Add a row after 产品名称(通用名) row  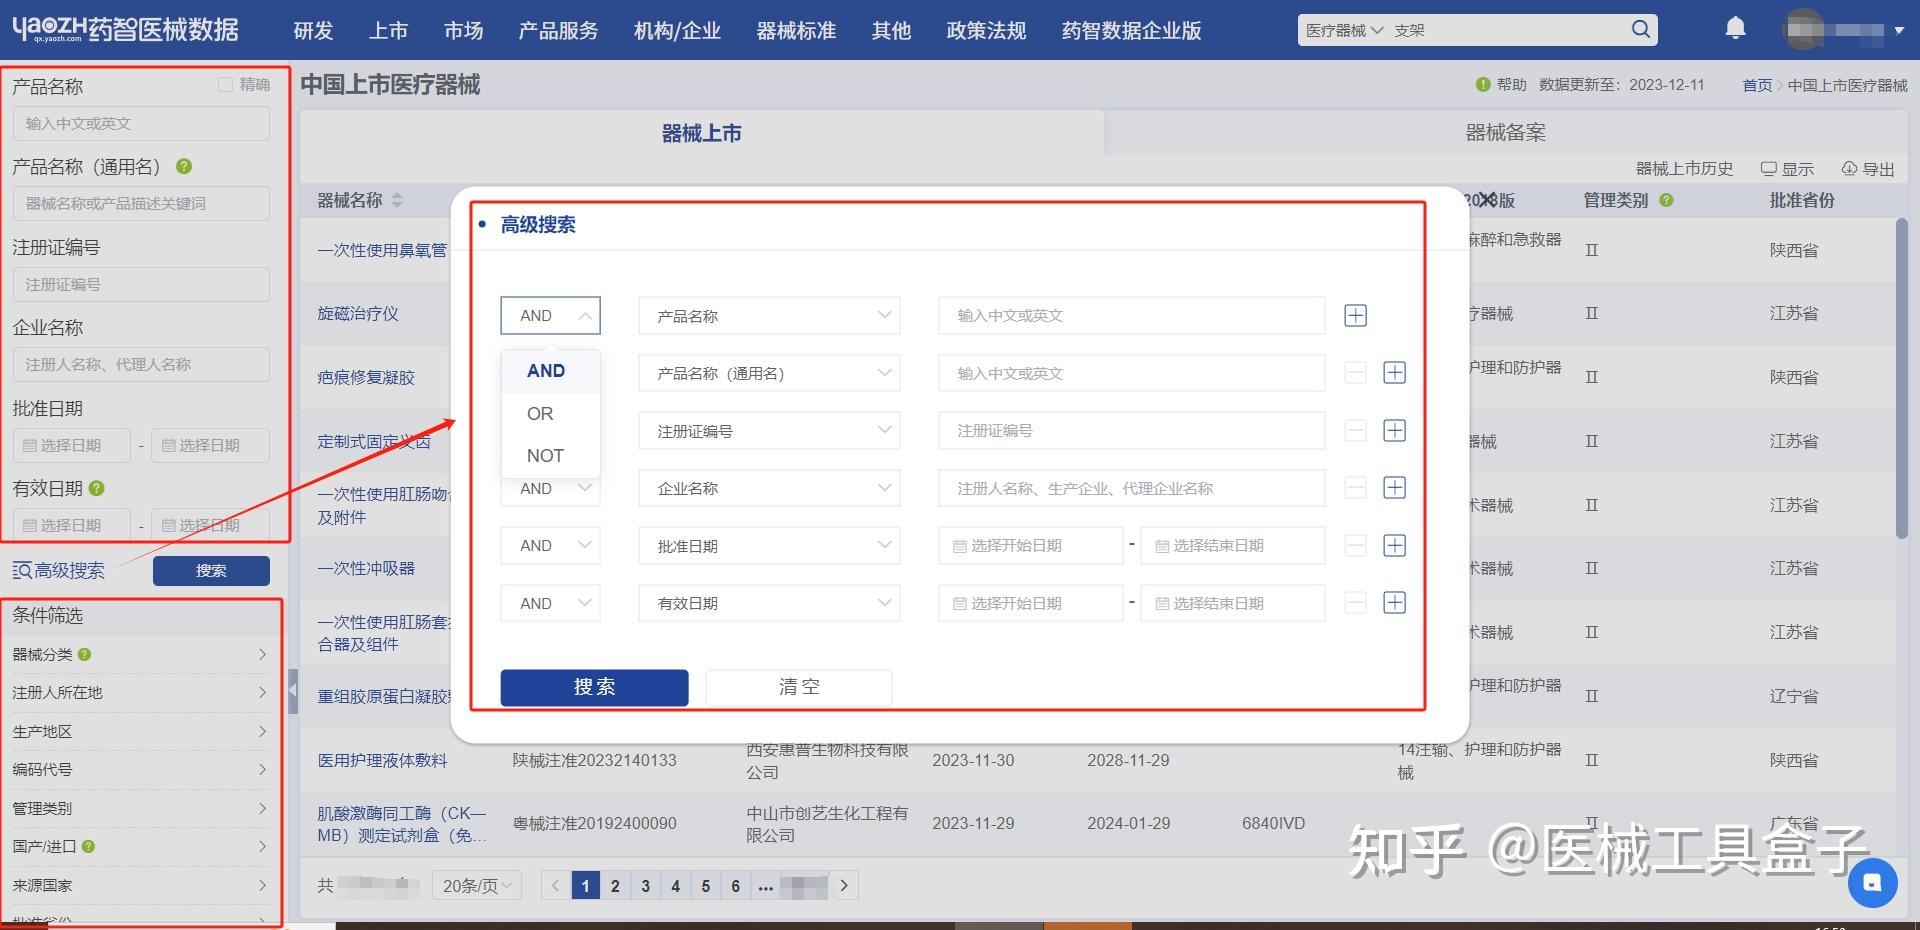1394,373
